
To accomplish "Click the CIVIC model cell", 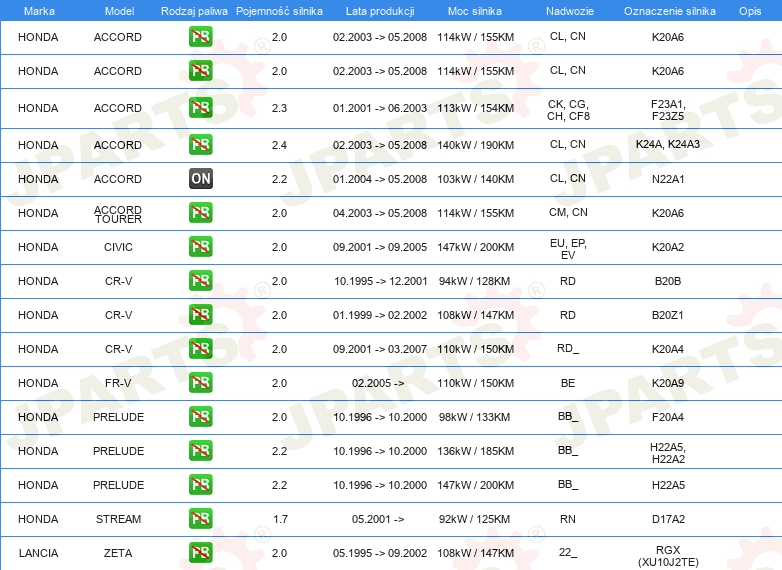I will pyautogui.click(x=118, y=247).
